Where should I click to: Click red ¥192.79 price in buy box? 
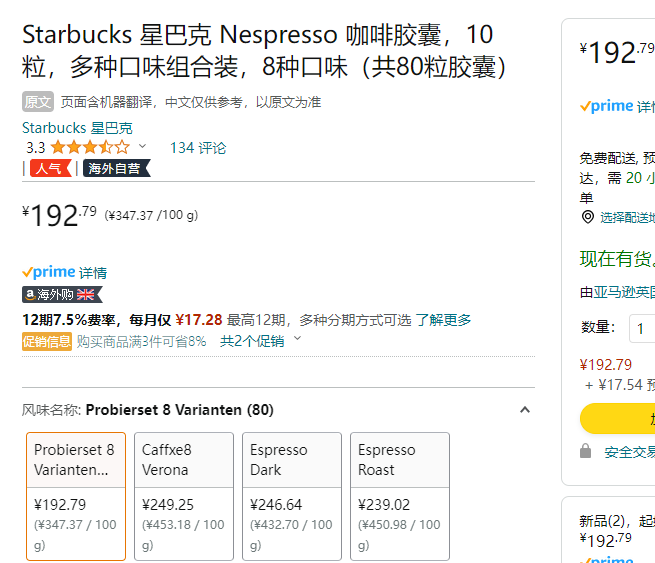click(606, 365)
